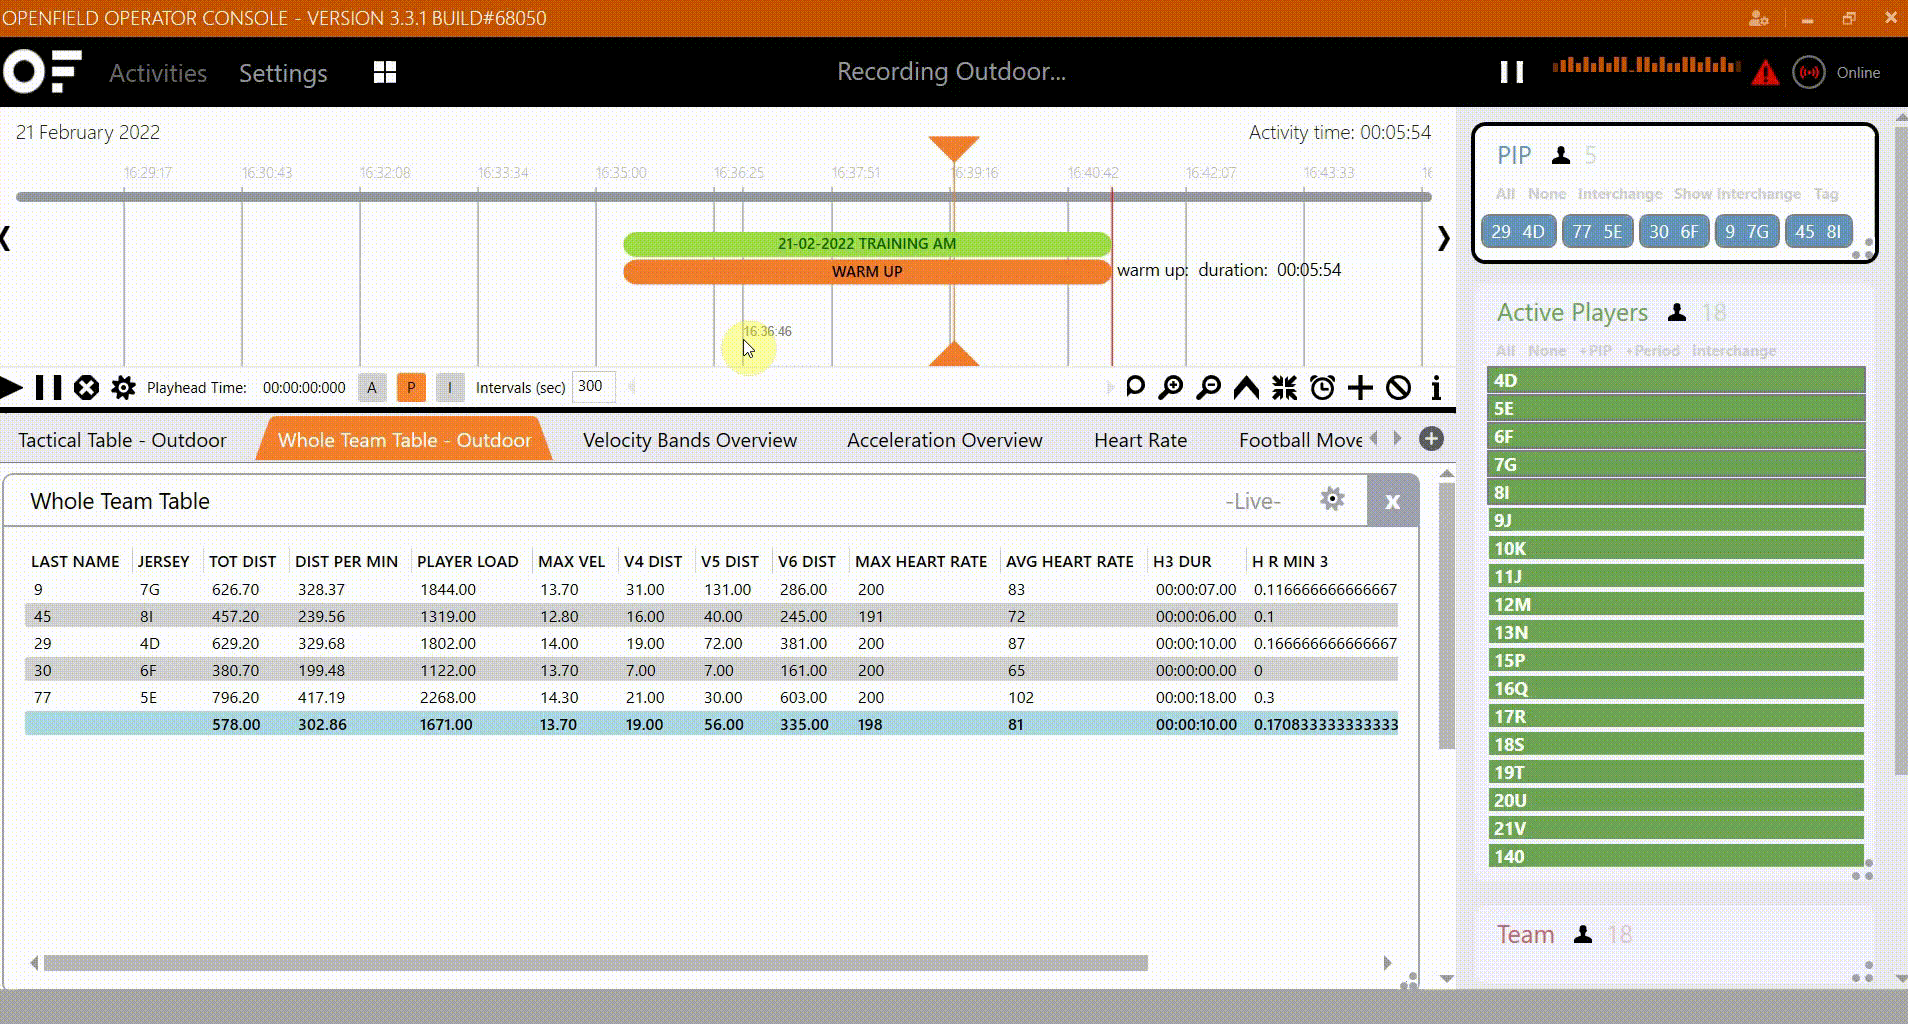Image resolution: width=1908 pixels, height=1024 pixels.
Task: Click Show Interchange in the PIP panel
Action: (x=1737, y=194)
